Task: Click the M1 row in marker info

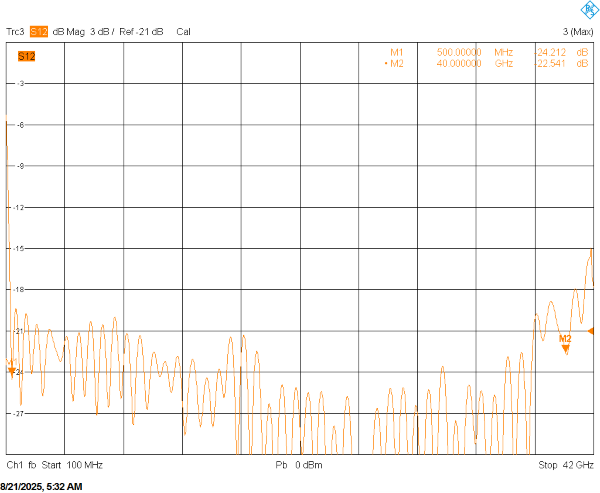Action: click(396, 51)
